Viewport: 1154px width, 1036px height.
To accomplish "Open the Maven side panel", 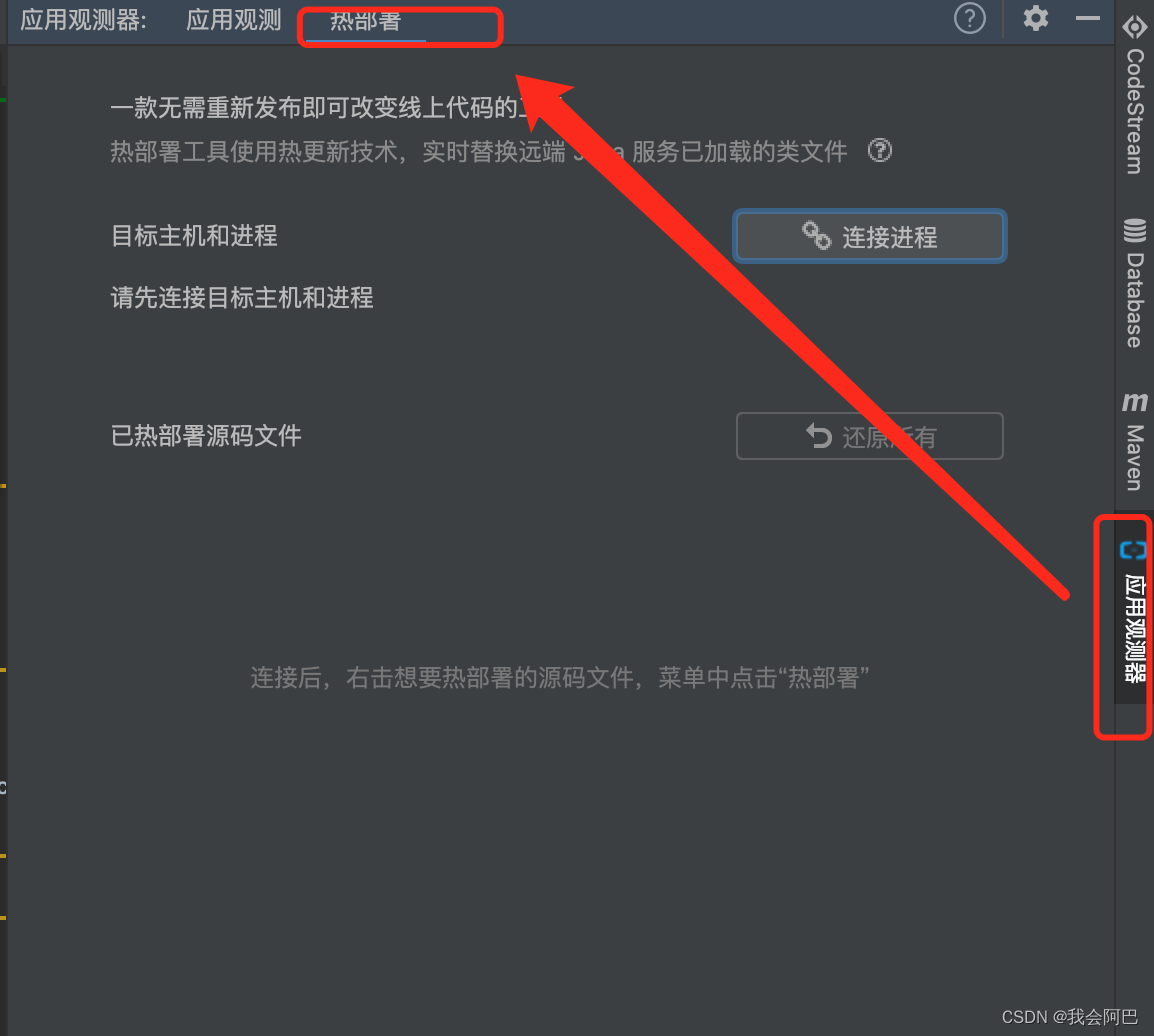I will (1134, 442).
